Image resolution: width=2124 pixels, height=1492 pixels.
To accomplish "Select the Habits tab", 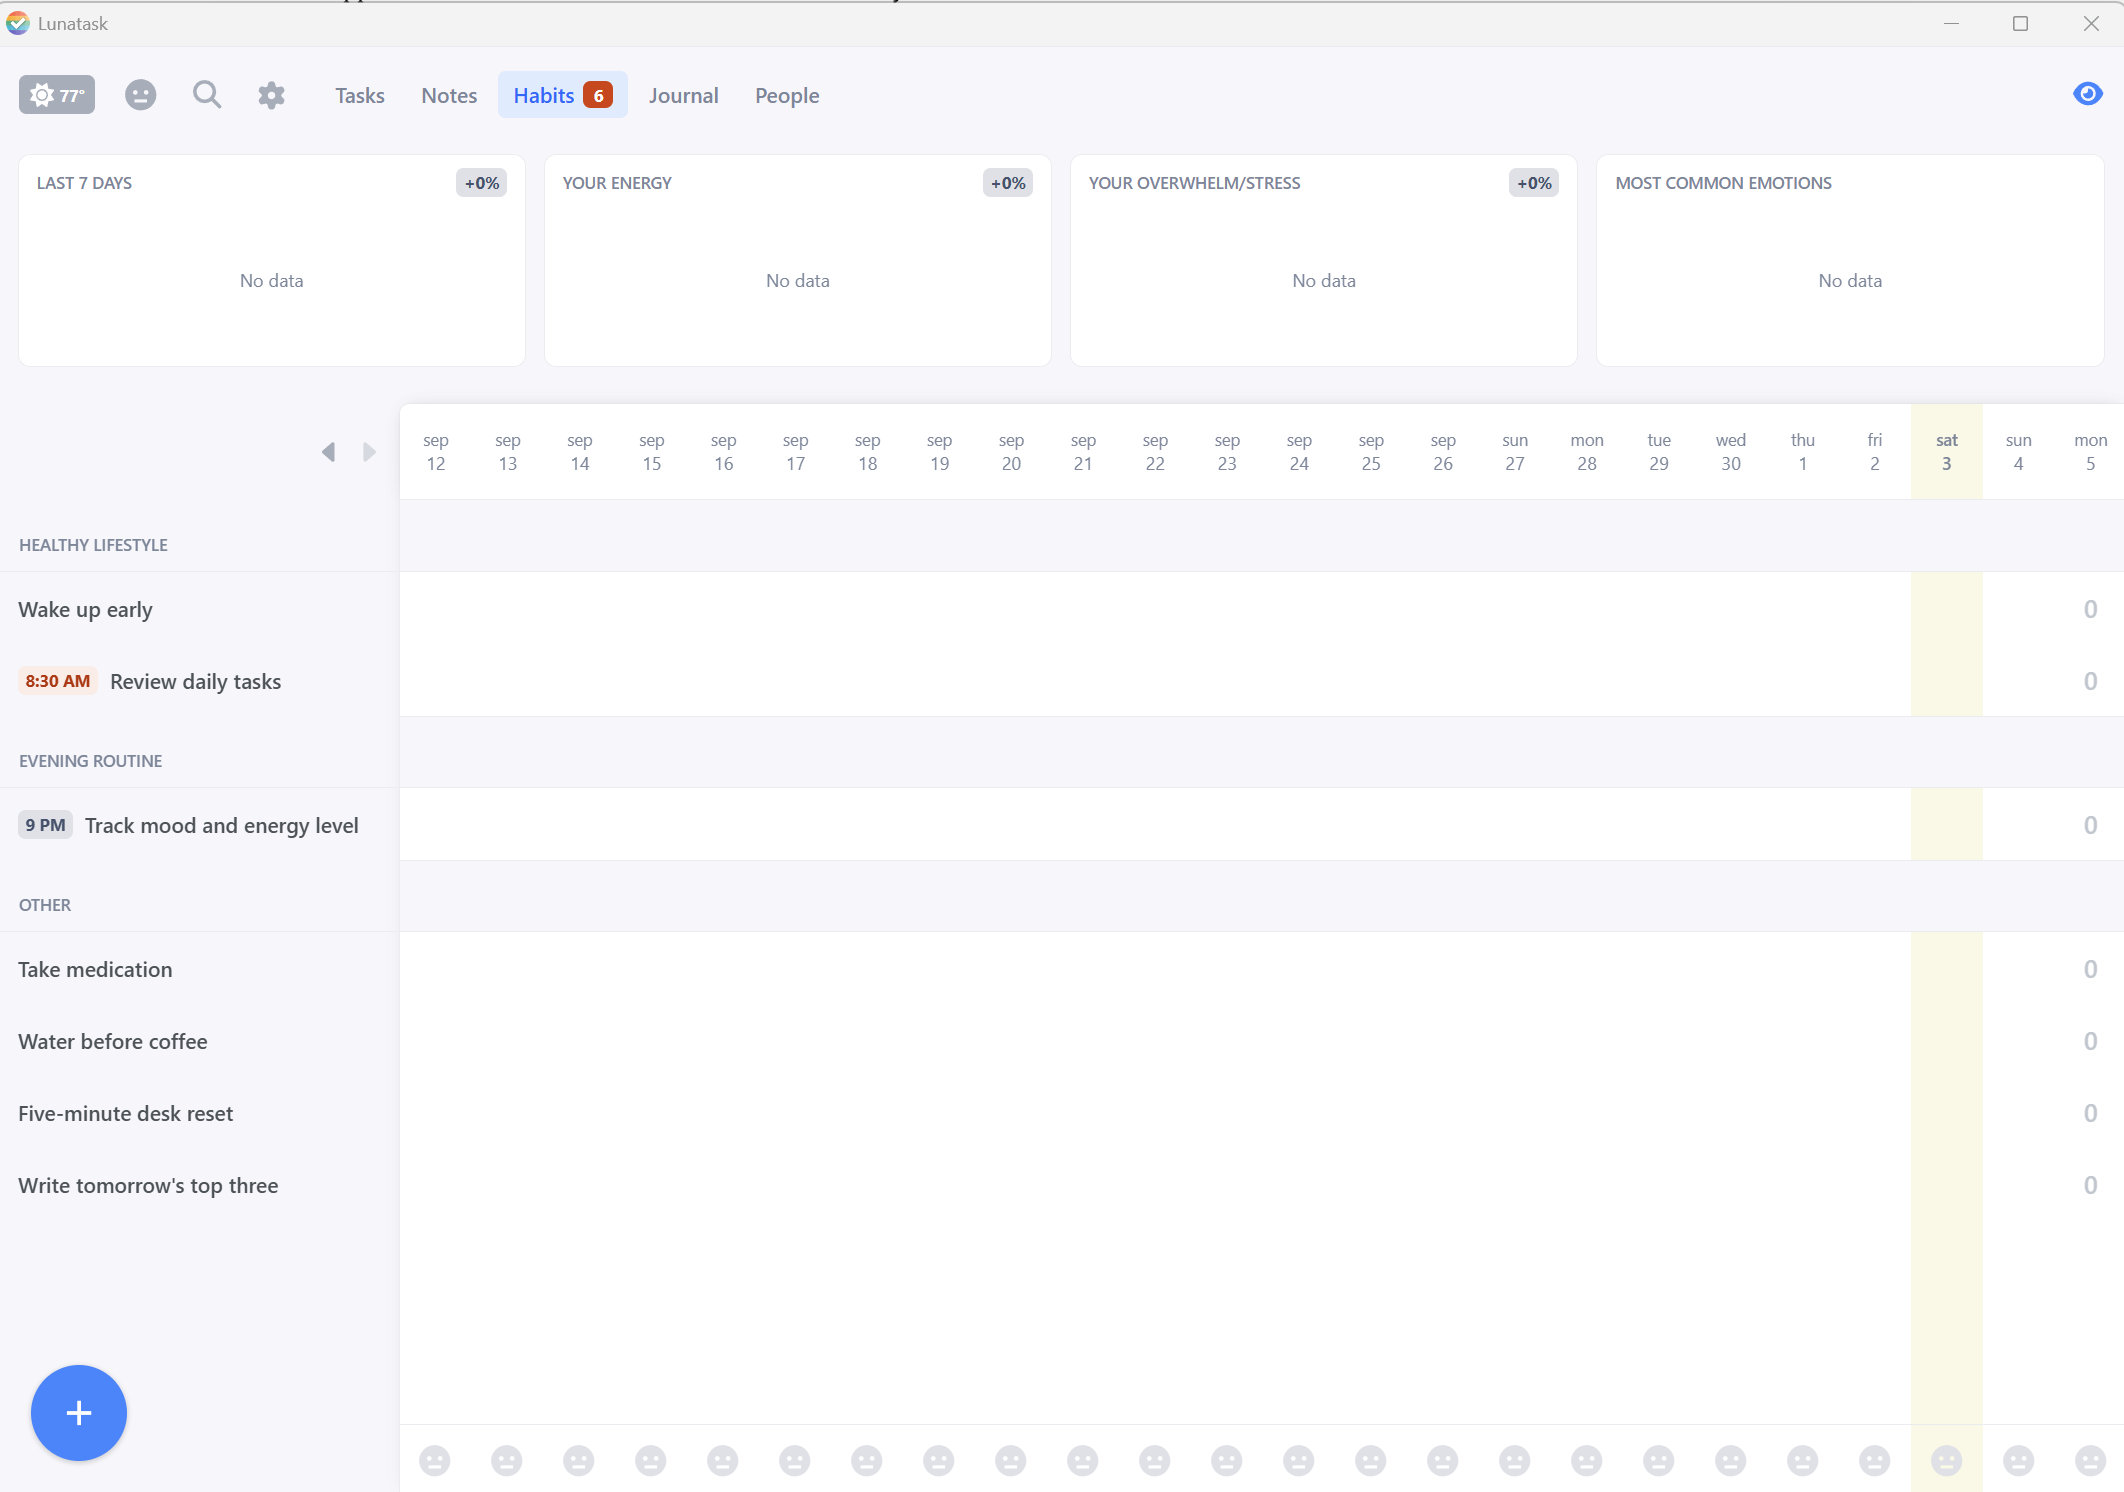I will [563, 95].
